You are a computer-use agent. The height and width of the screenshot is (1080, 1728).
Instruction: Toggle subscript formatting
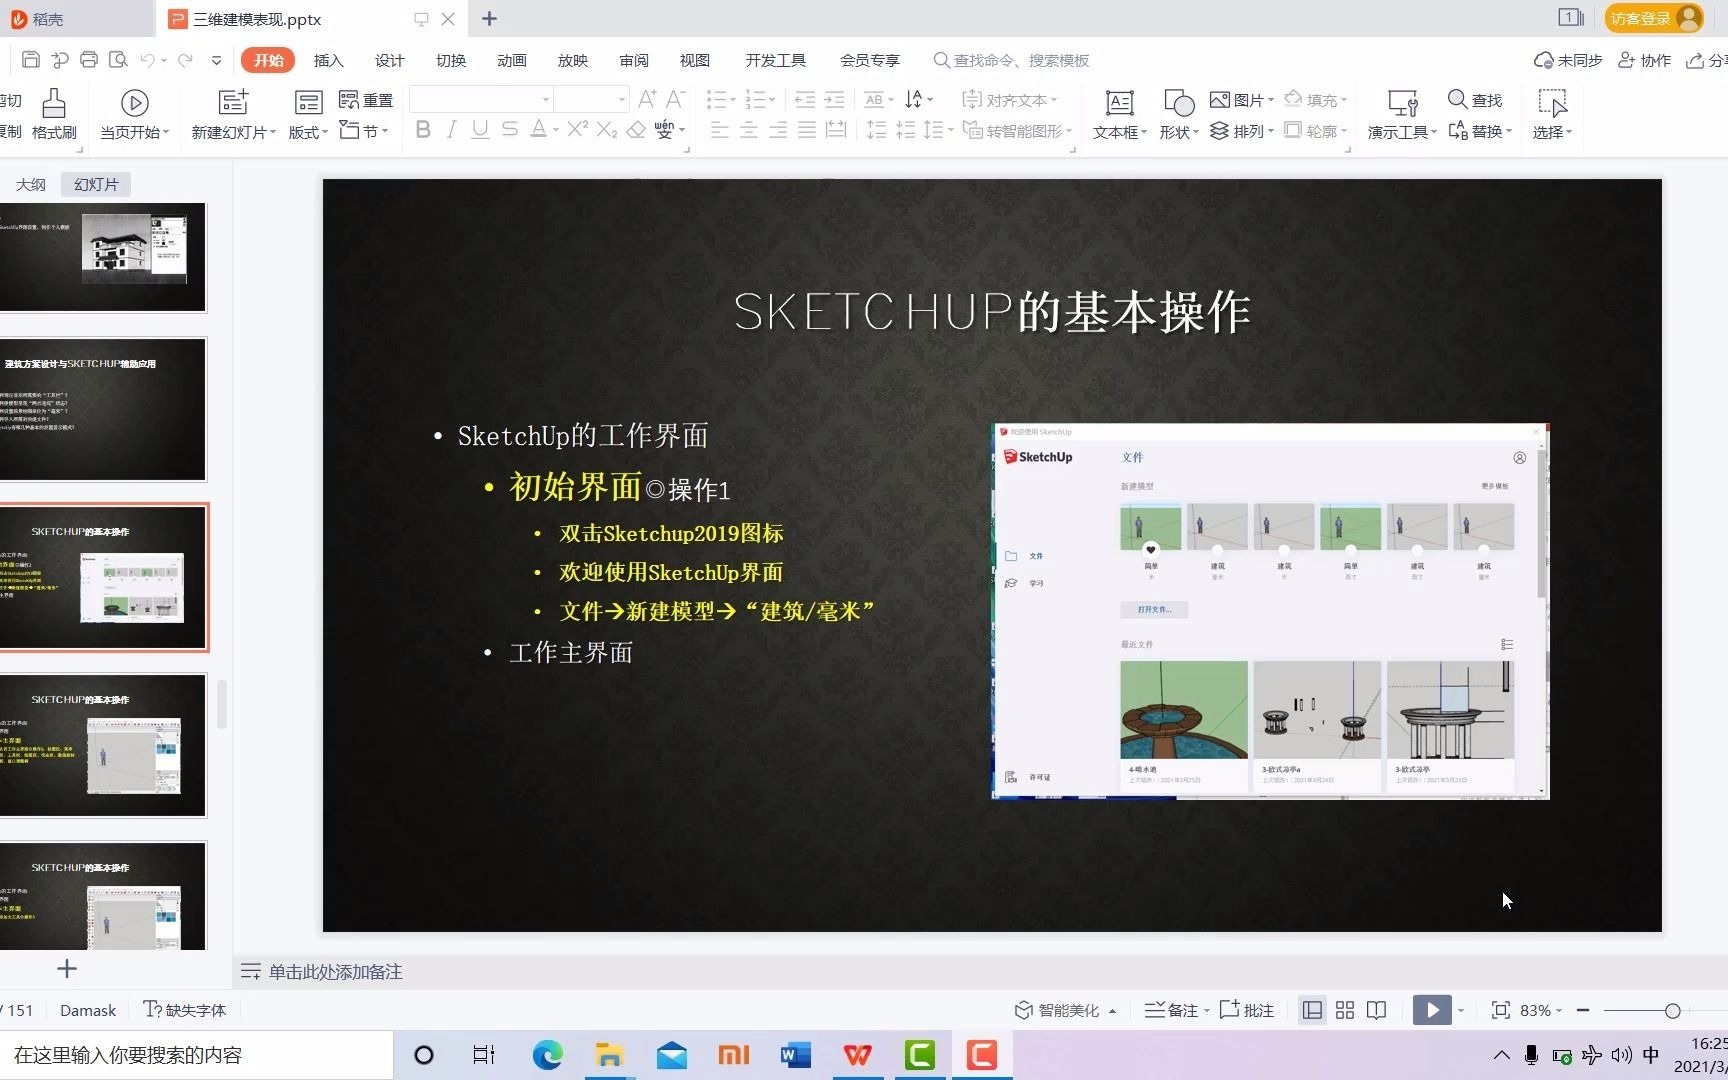(x=606, y=130)
